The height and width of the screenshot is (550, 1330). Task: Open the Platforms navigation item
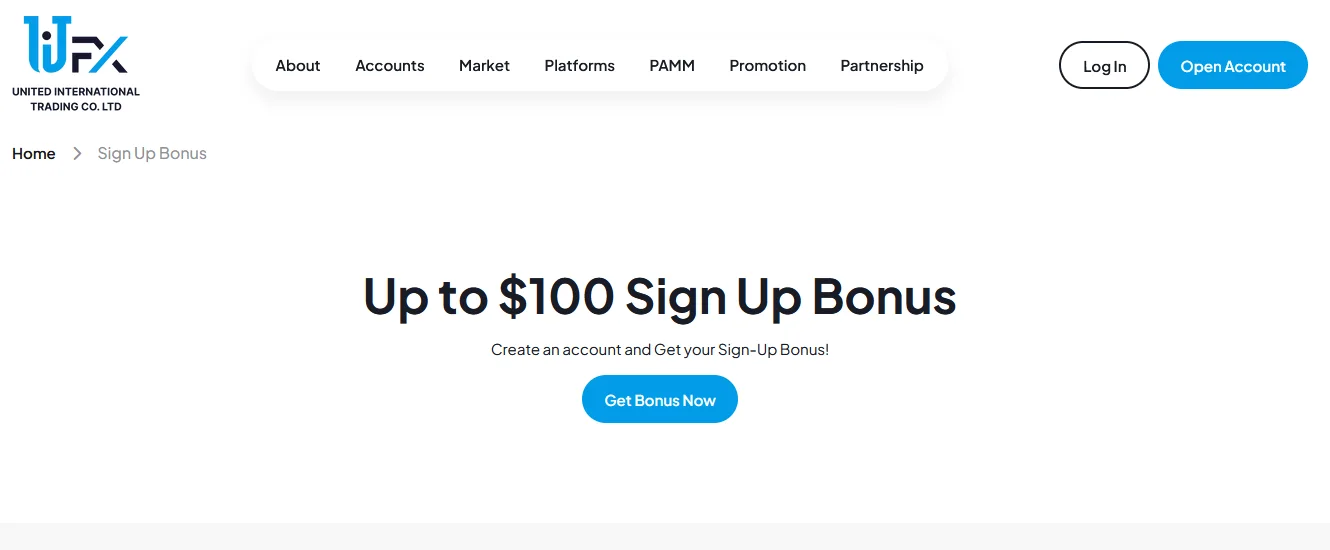pyautogui.click(x=580, y=66)
